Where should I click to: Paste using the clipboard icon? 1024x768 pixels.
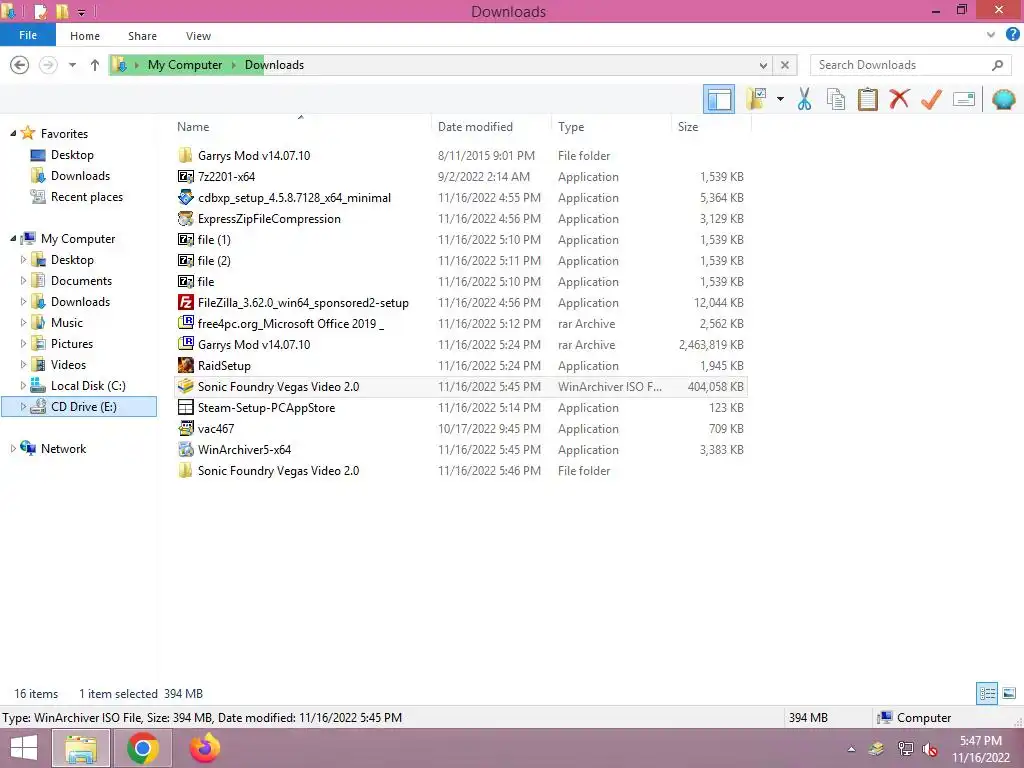tap(867, 99)
